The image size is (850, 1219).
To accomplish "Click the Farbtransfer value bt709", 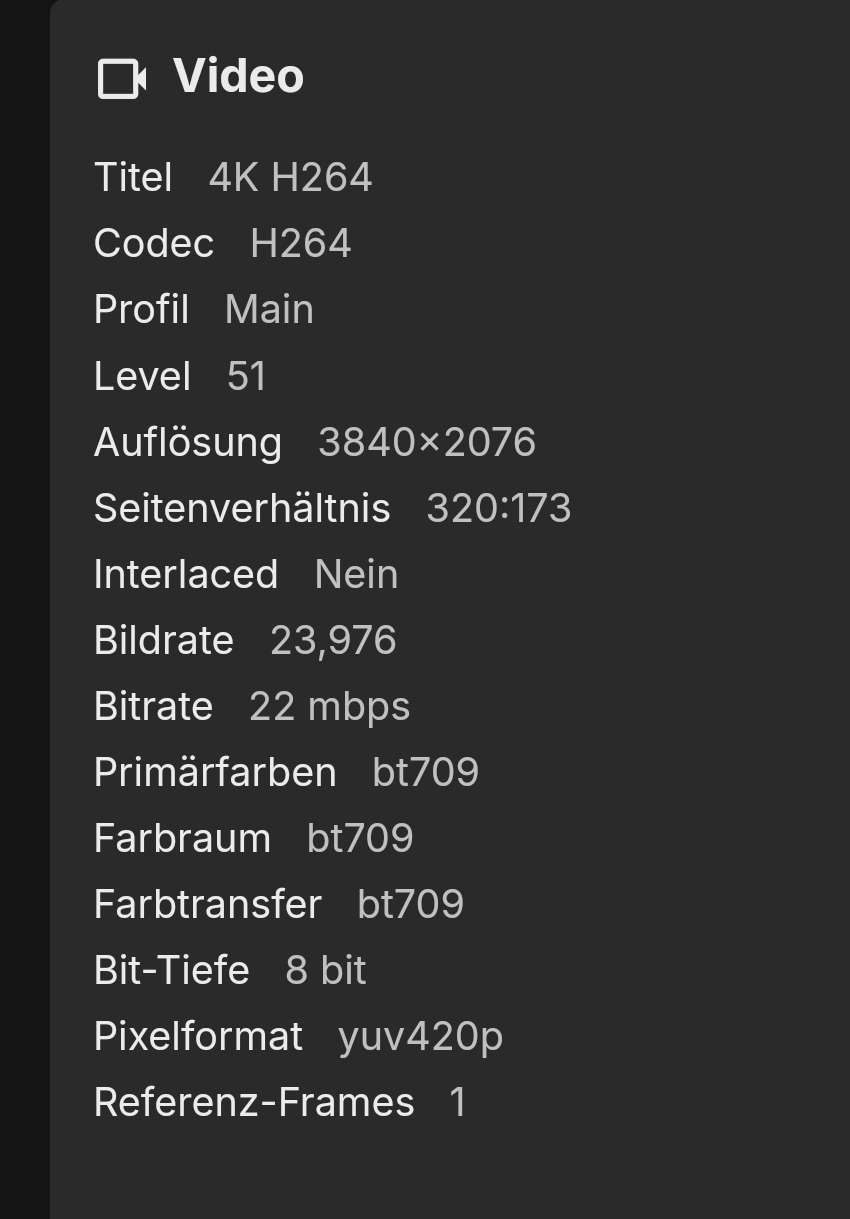I will [410, 904].
